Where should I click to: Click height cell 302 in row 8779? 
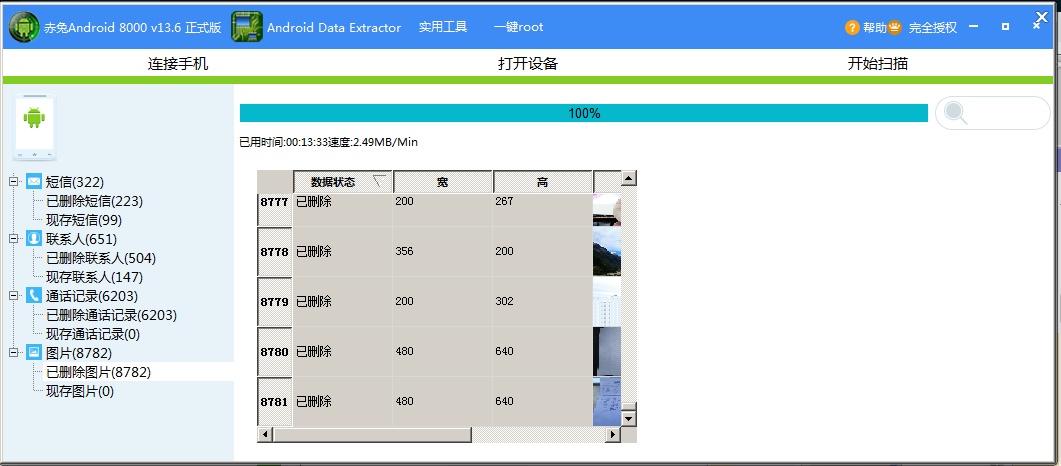coord(543,302)
